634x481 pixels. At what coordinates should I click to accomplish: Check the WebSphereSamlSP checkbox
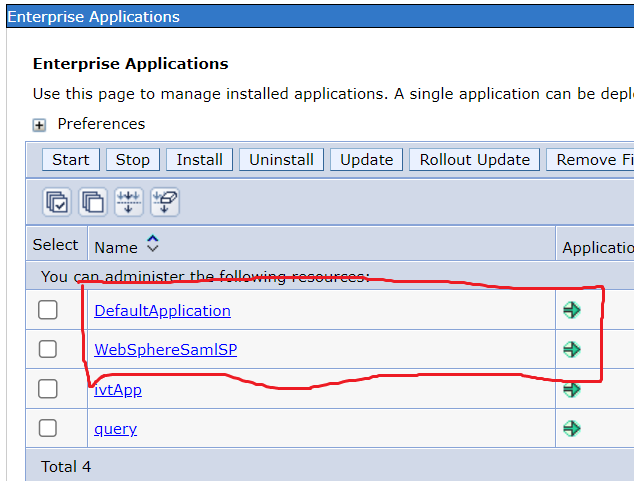click(x=48, y=349)
